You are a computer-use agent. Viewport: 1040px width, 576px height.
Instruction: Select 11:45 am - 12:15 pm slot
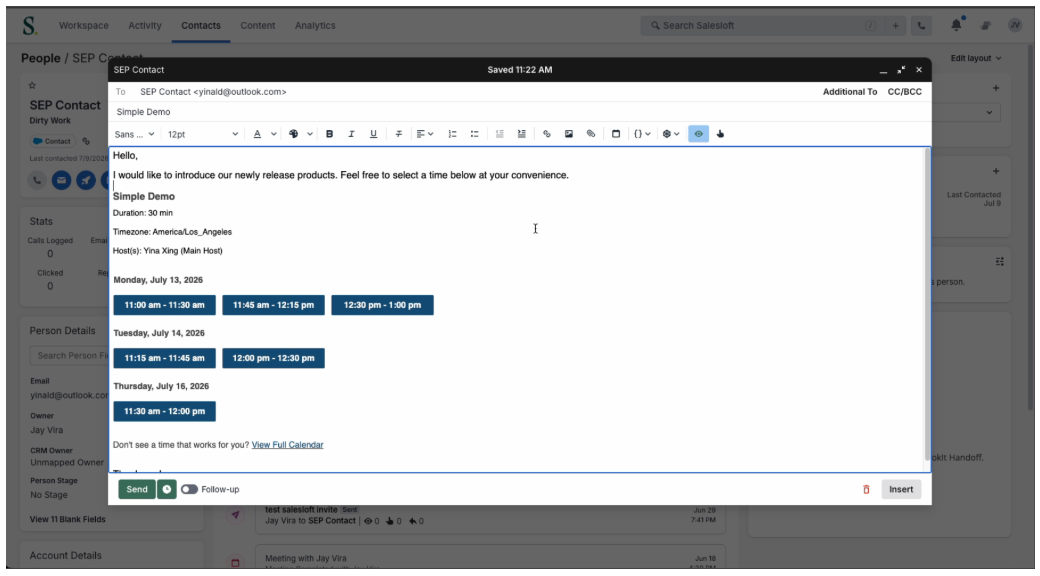(x=273, y=305)
